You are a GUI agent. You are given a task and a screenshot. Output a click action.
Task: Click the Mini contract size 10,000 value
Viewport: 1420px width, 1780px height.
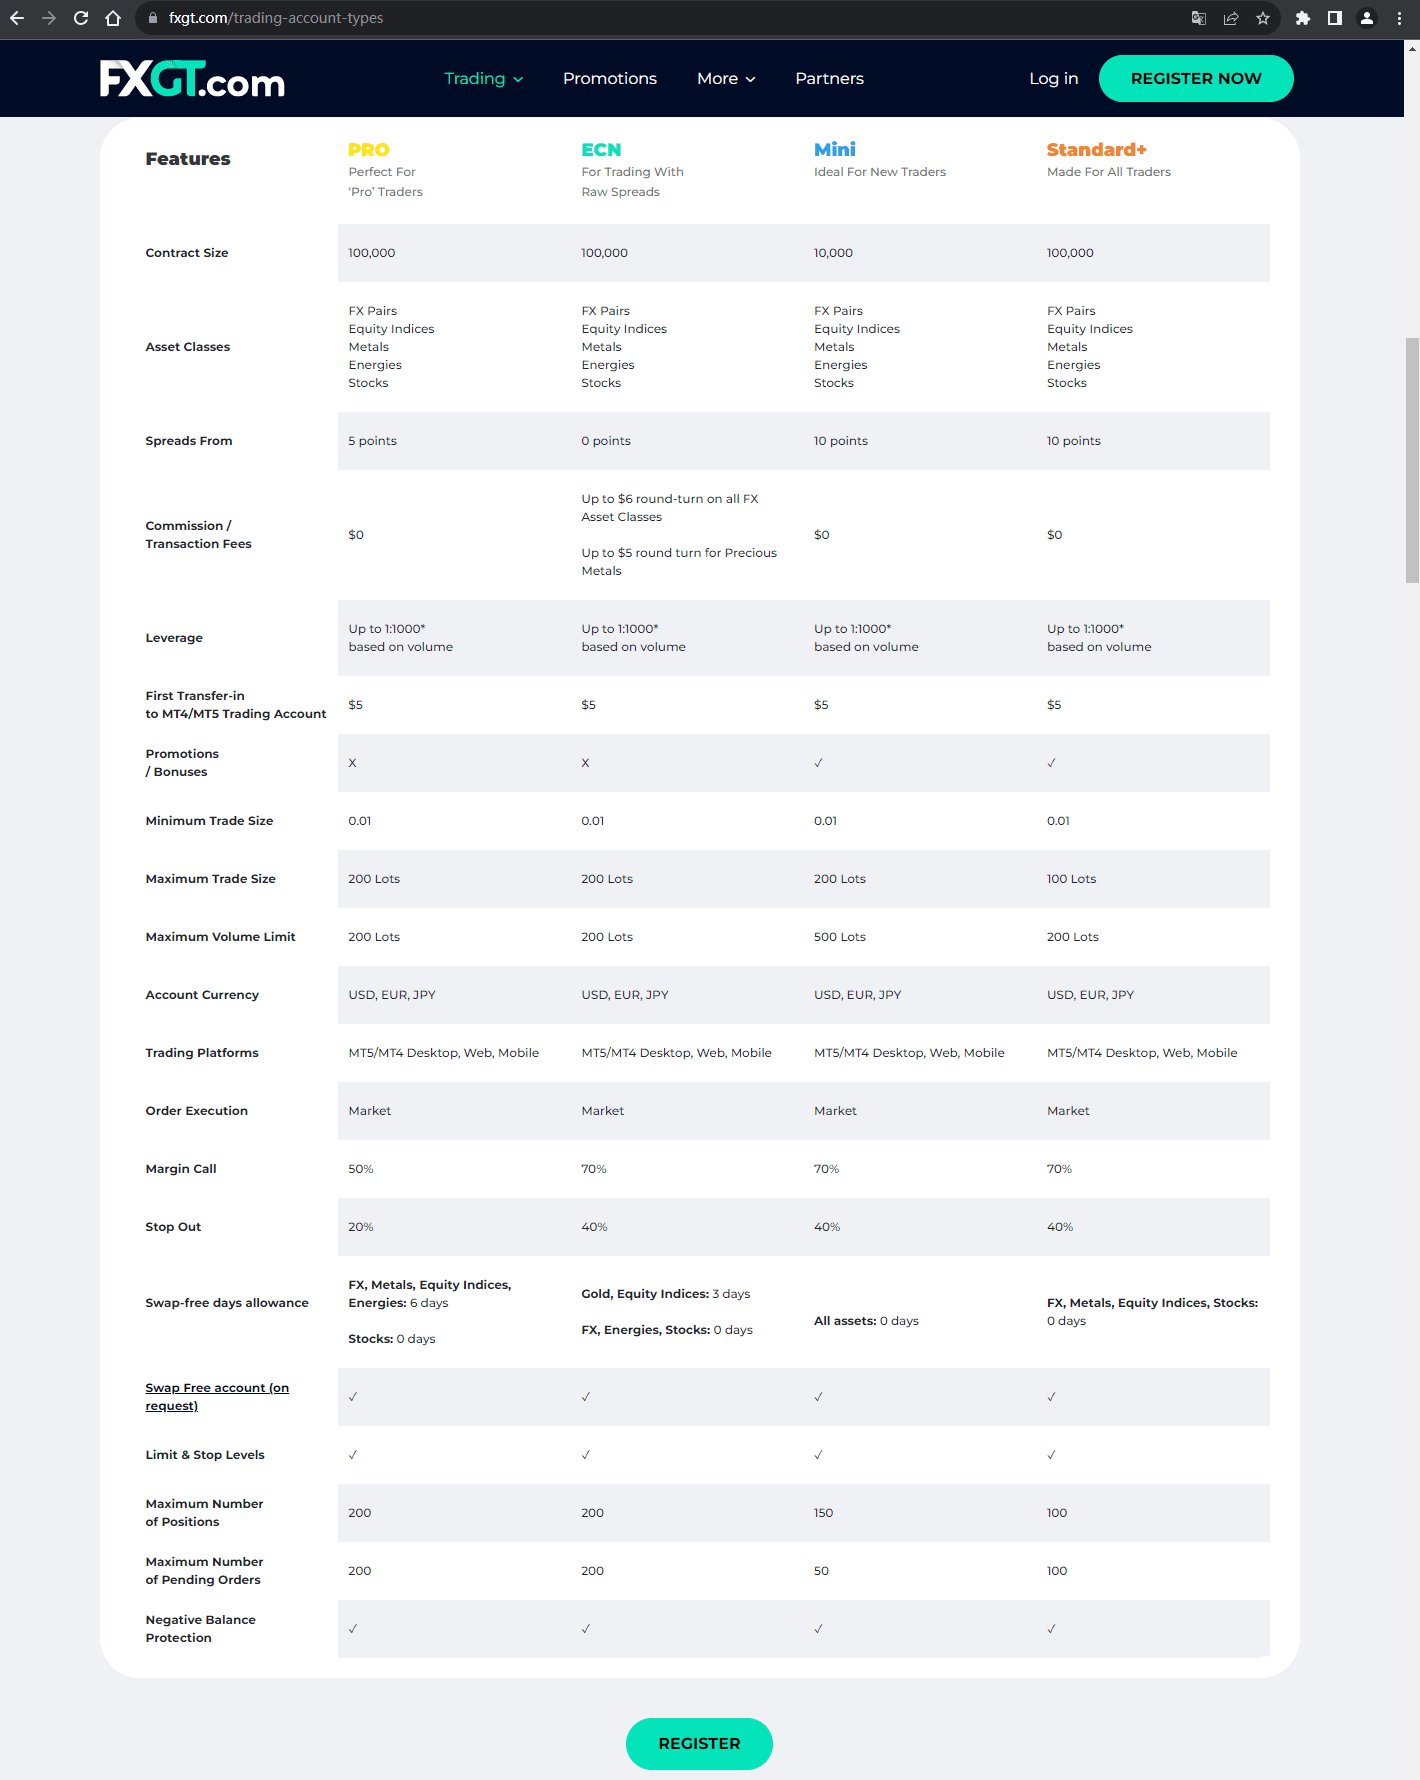[833, 253]
